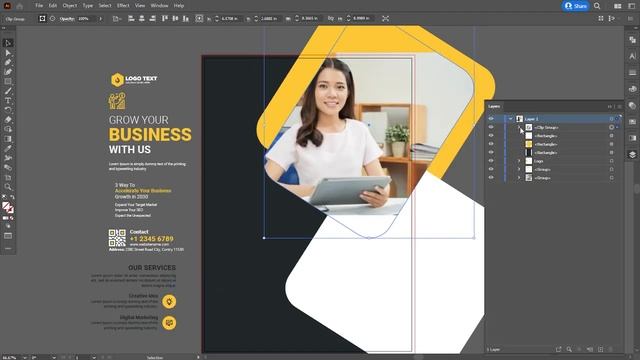Select the Rectangle tool

pos(8,81)
